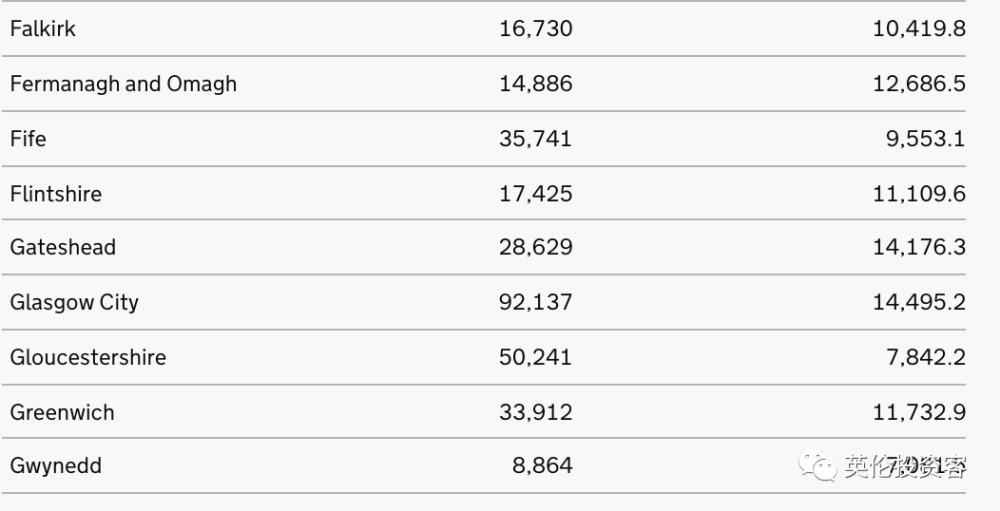The width and height of the screenshot is (1000, 511).
Task: Select the 8,864 value for Gwynedd
Action: (543, 466)
